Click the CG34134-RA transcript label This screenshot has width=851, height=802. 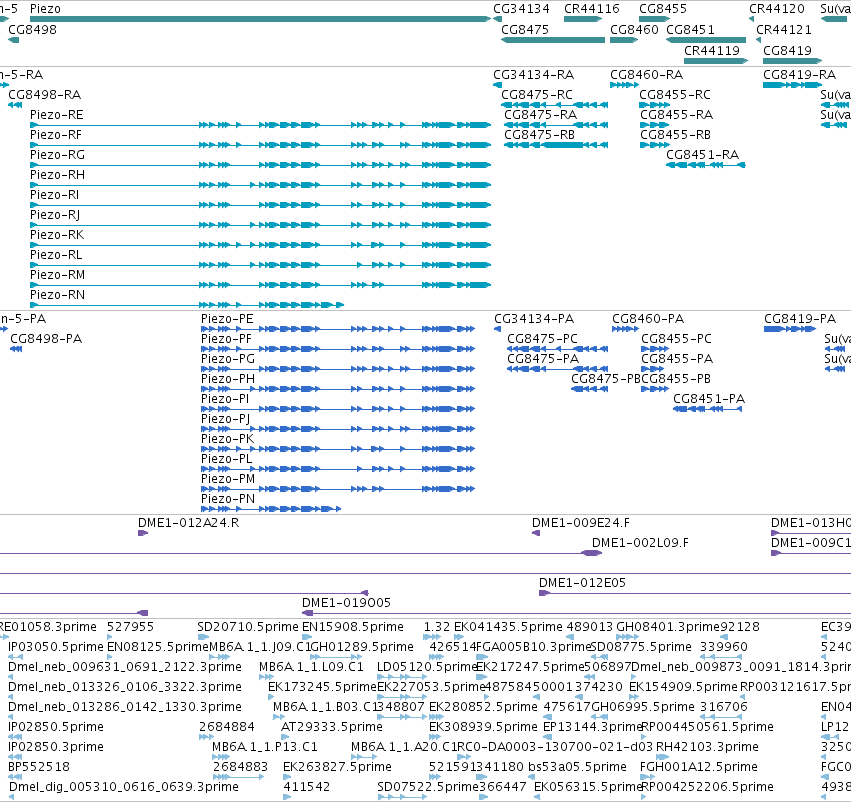[534, 75]
